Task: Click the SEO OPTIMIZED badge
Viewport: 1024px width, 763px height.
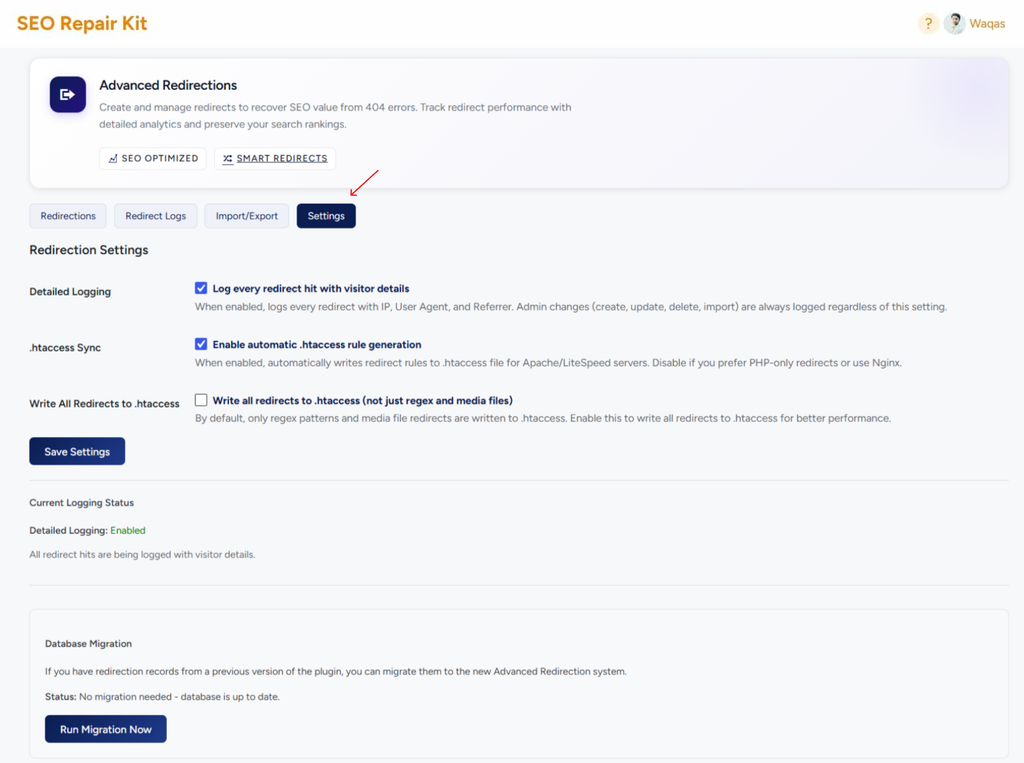Action: 153,159
